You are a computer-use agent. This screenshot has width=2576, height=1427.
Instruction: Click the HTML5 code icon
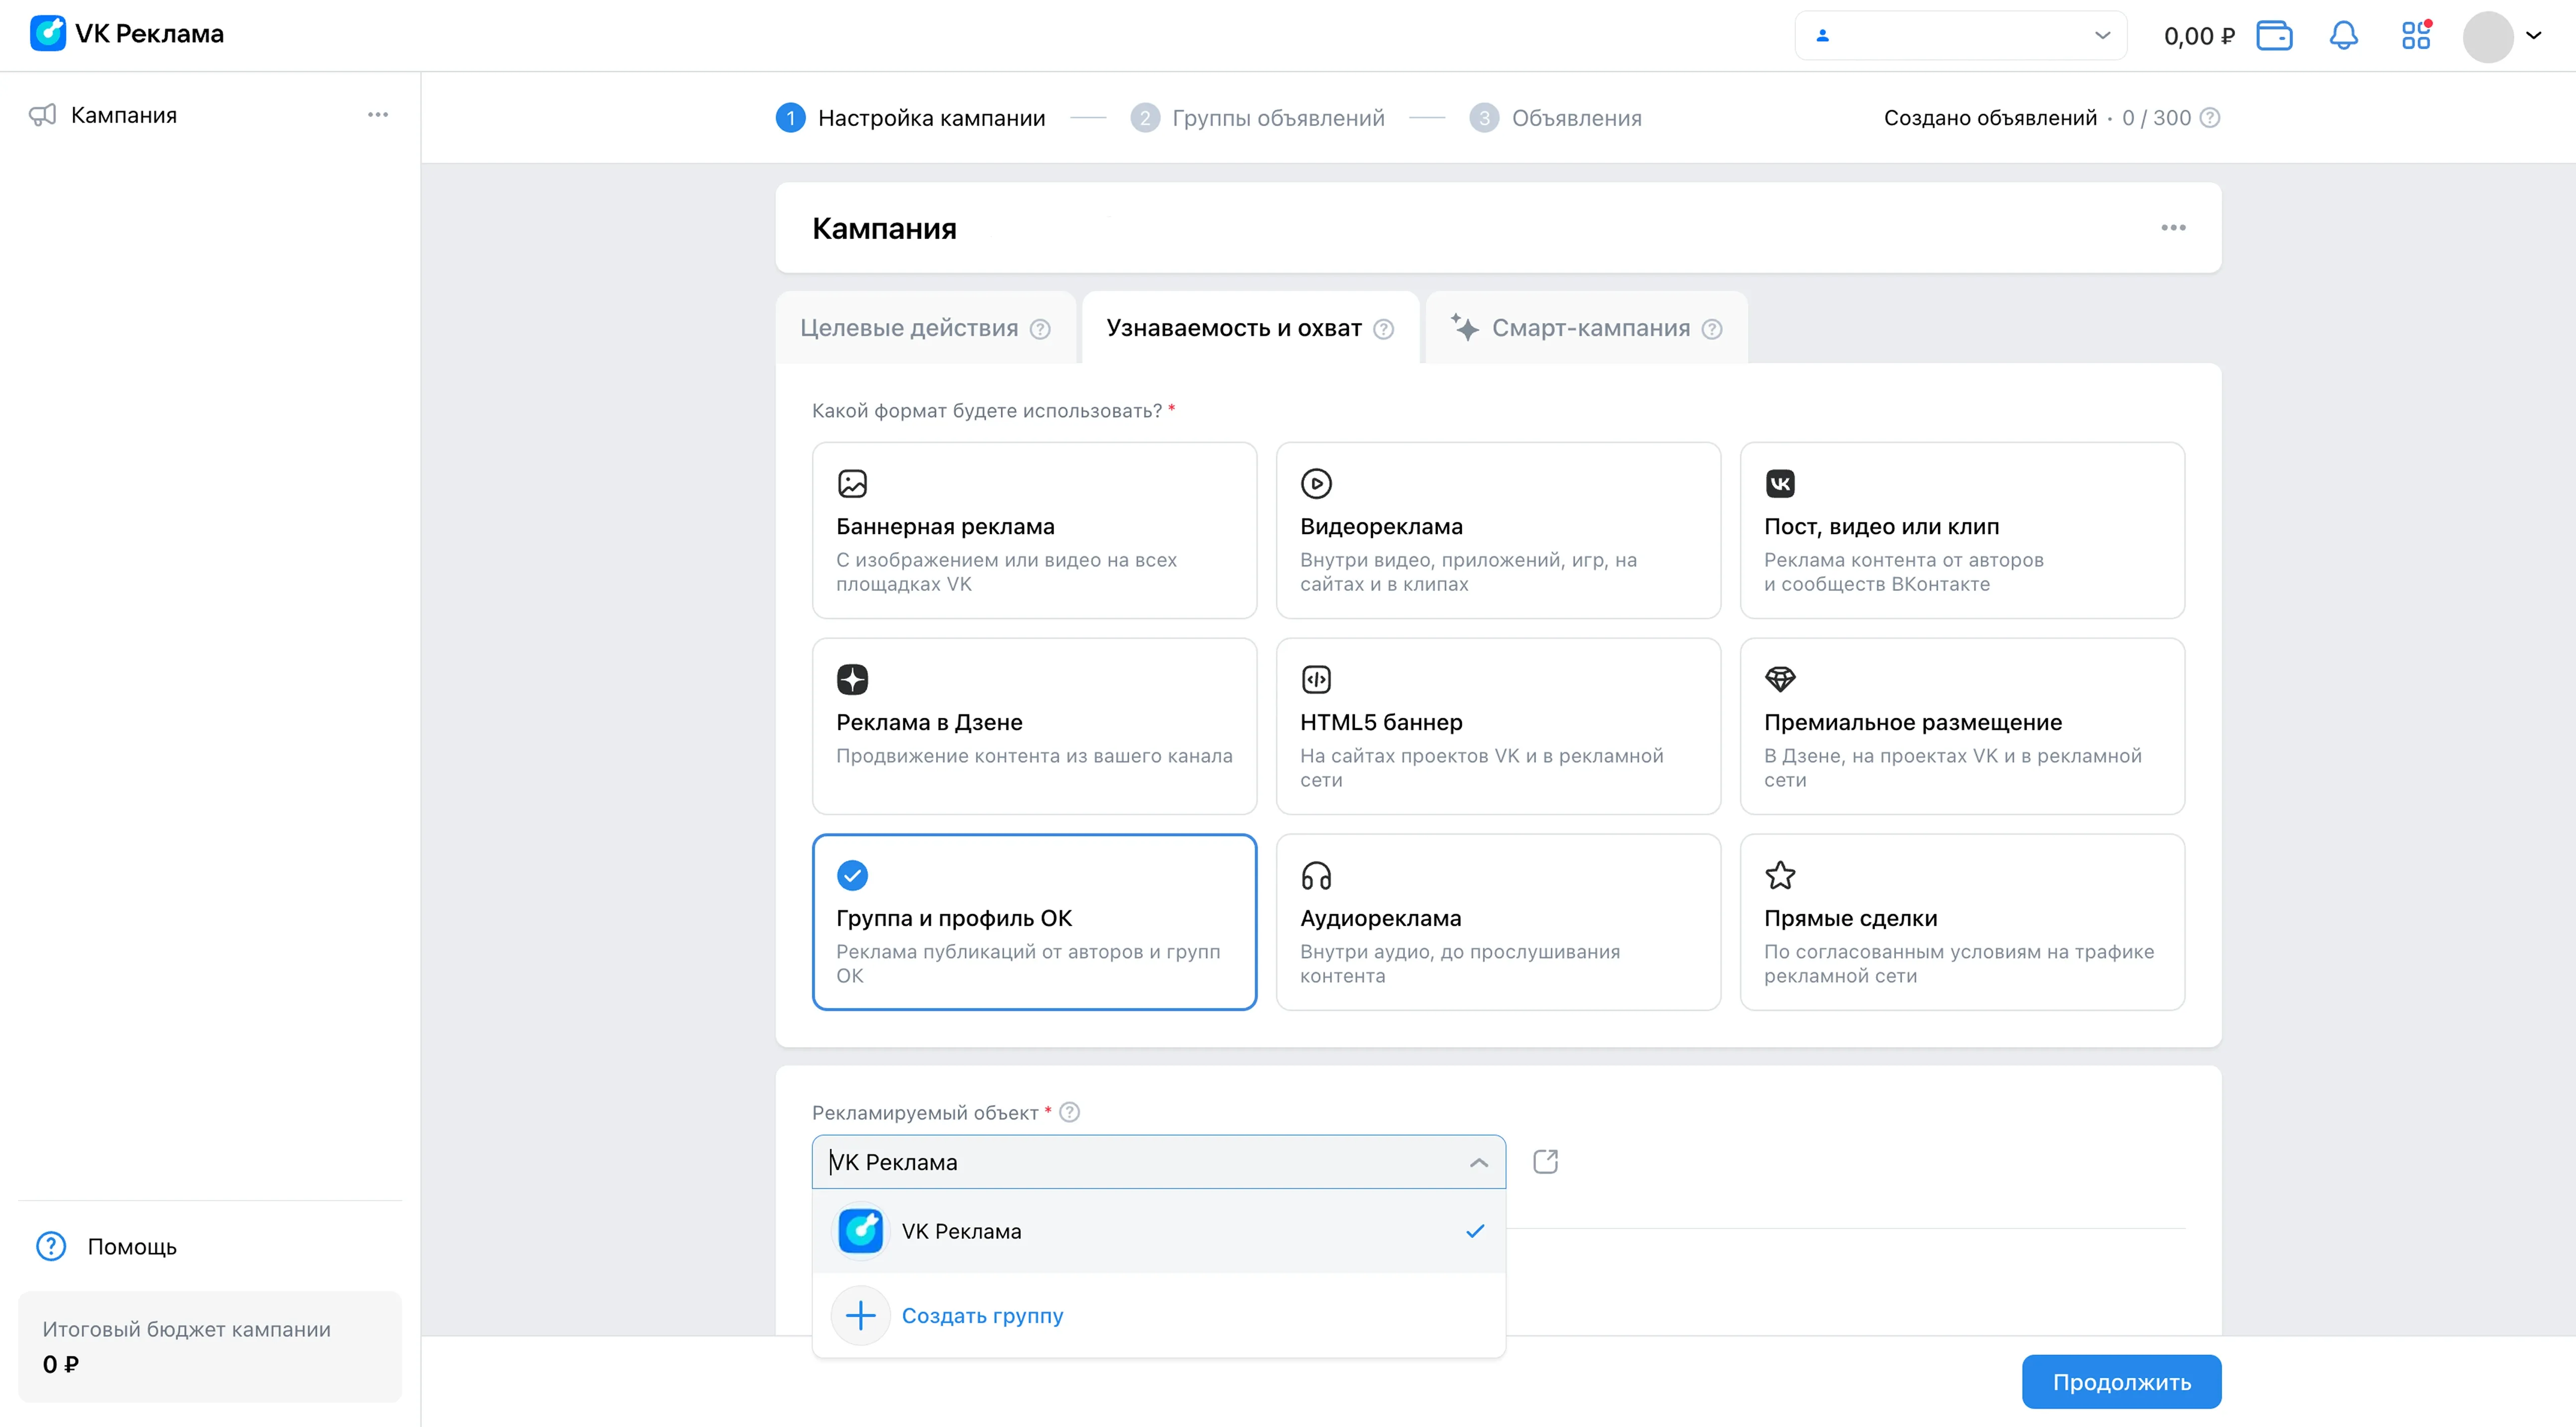[1316, 680]
